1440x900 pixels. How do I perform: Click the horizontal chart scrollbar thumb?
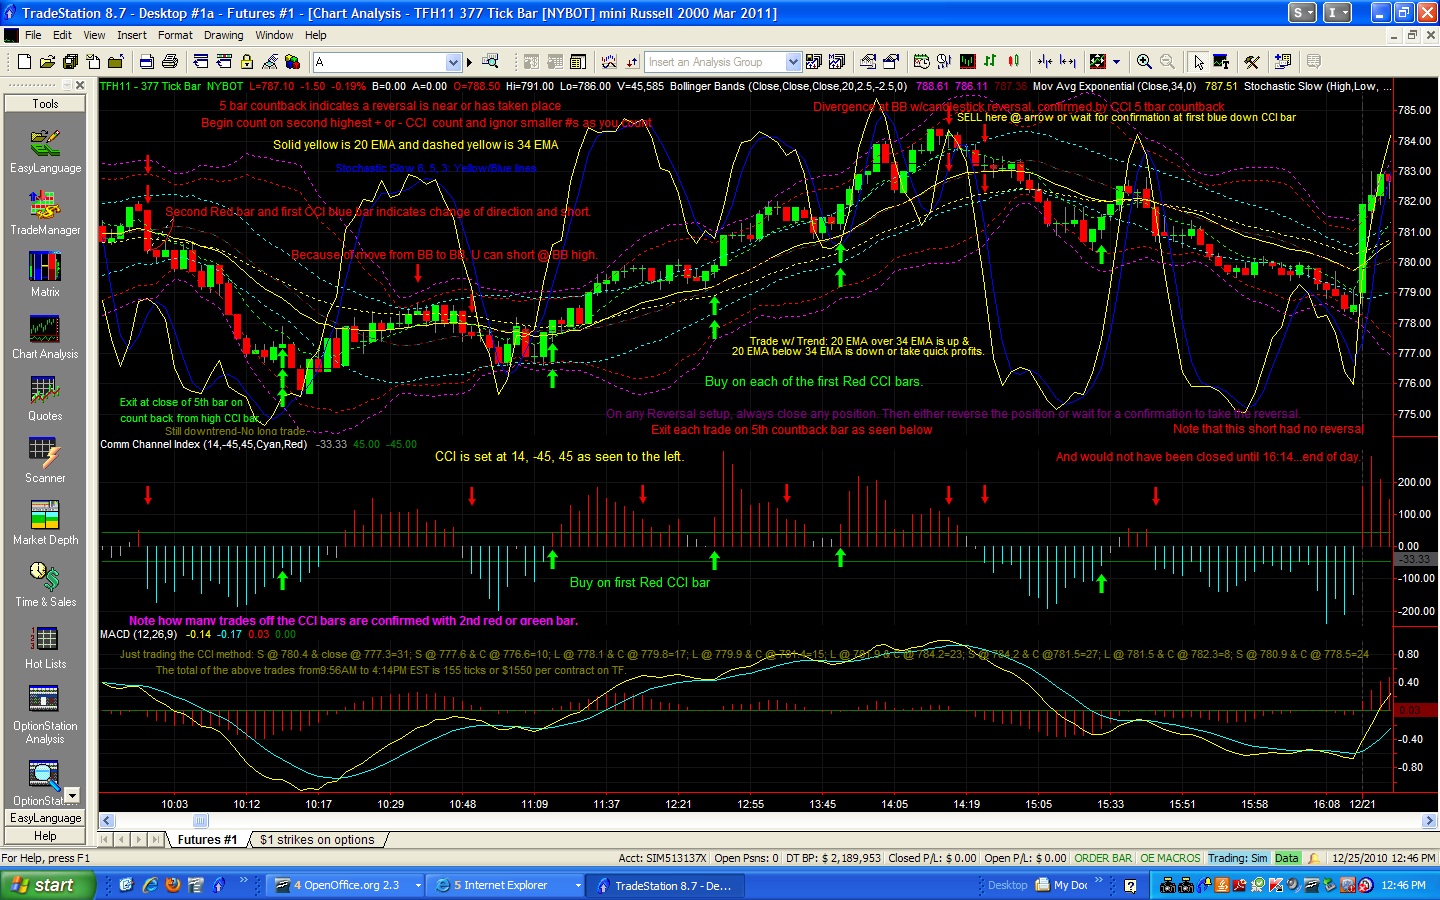pos(200,821)
